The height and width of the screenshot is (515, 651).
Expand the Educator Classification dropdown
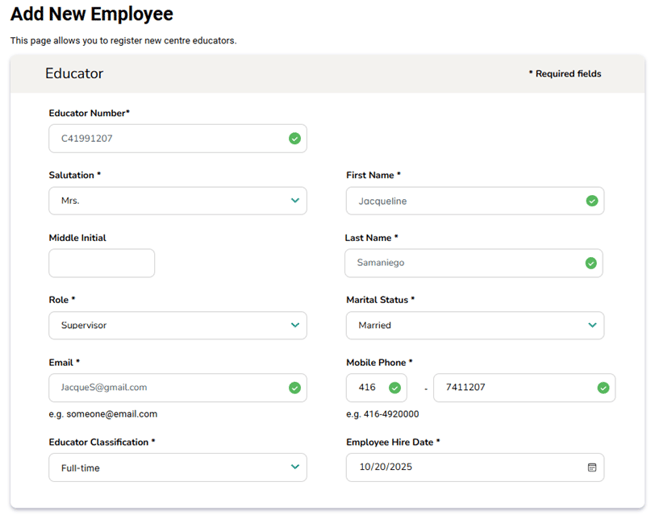(x=177, y=467)
